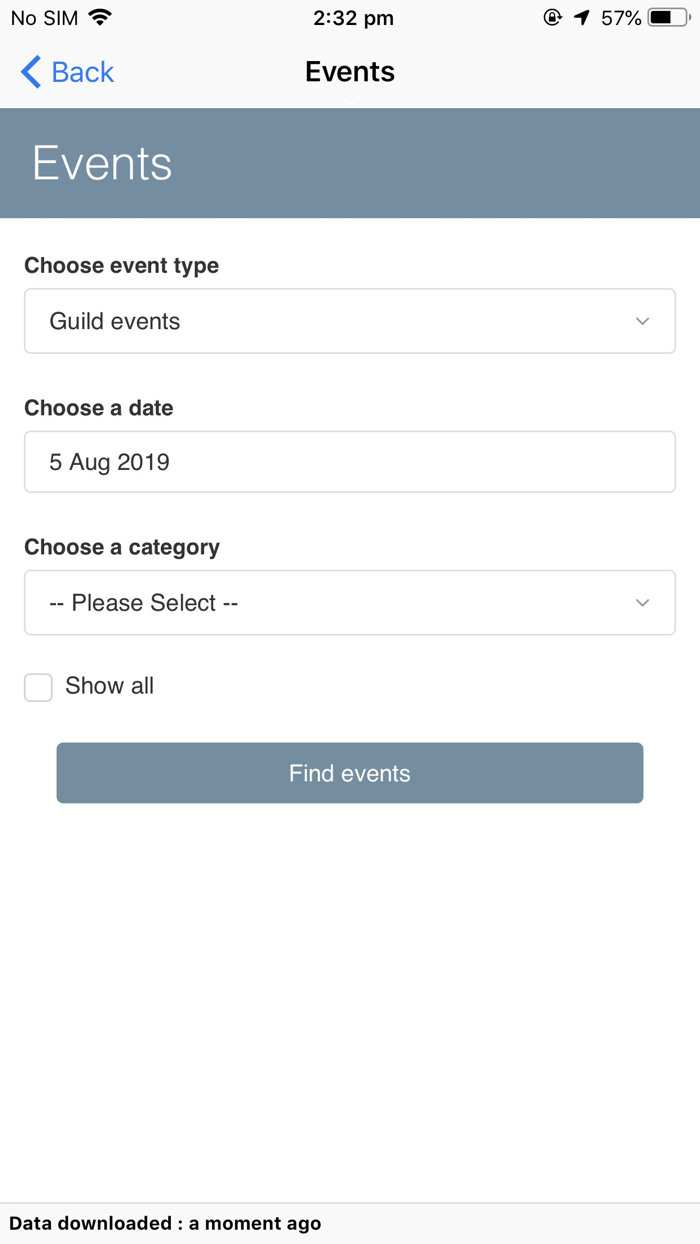Tap the Choose a date label
This screenshot has height=1244, width=700.
click(99, 408)
